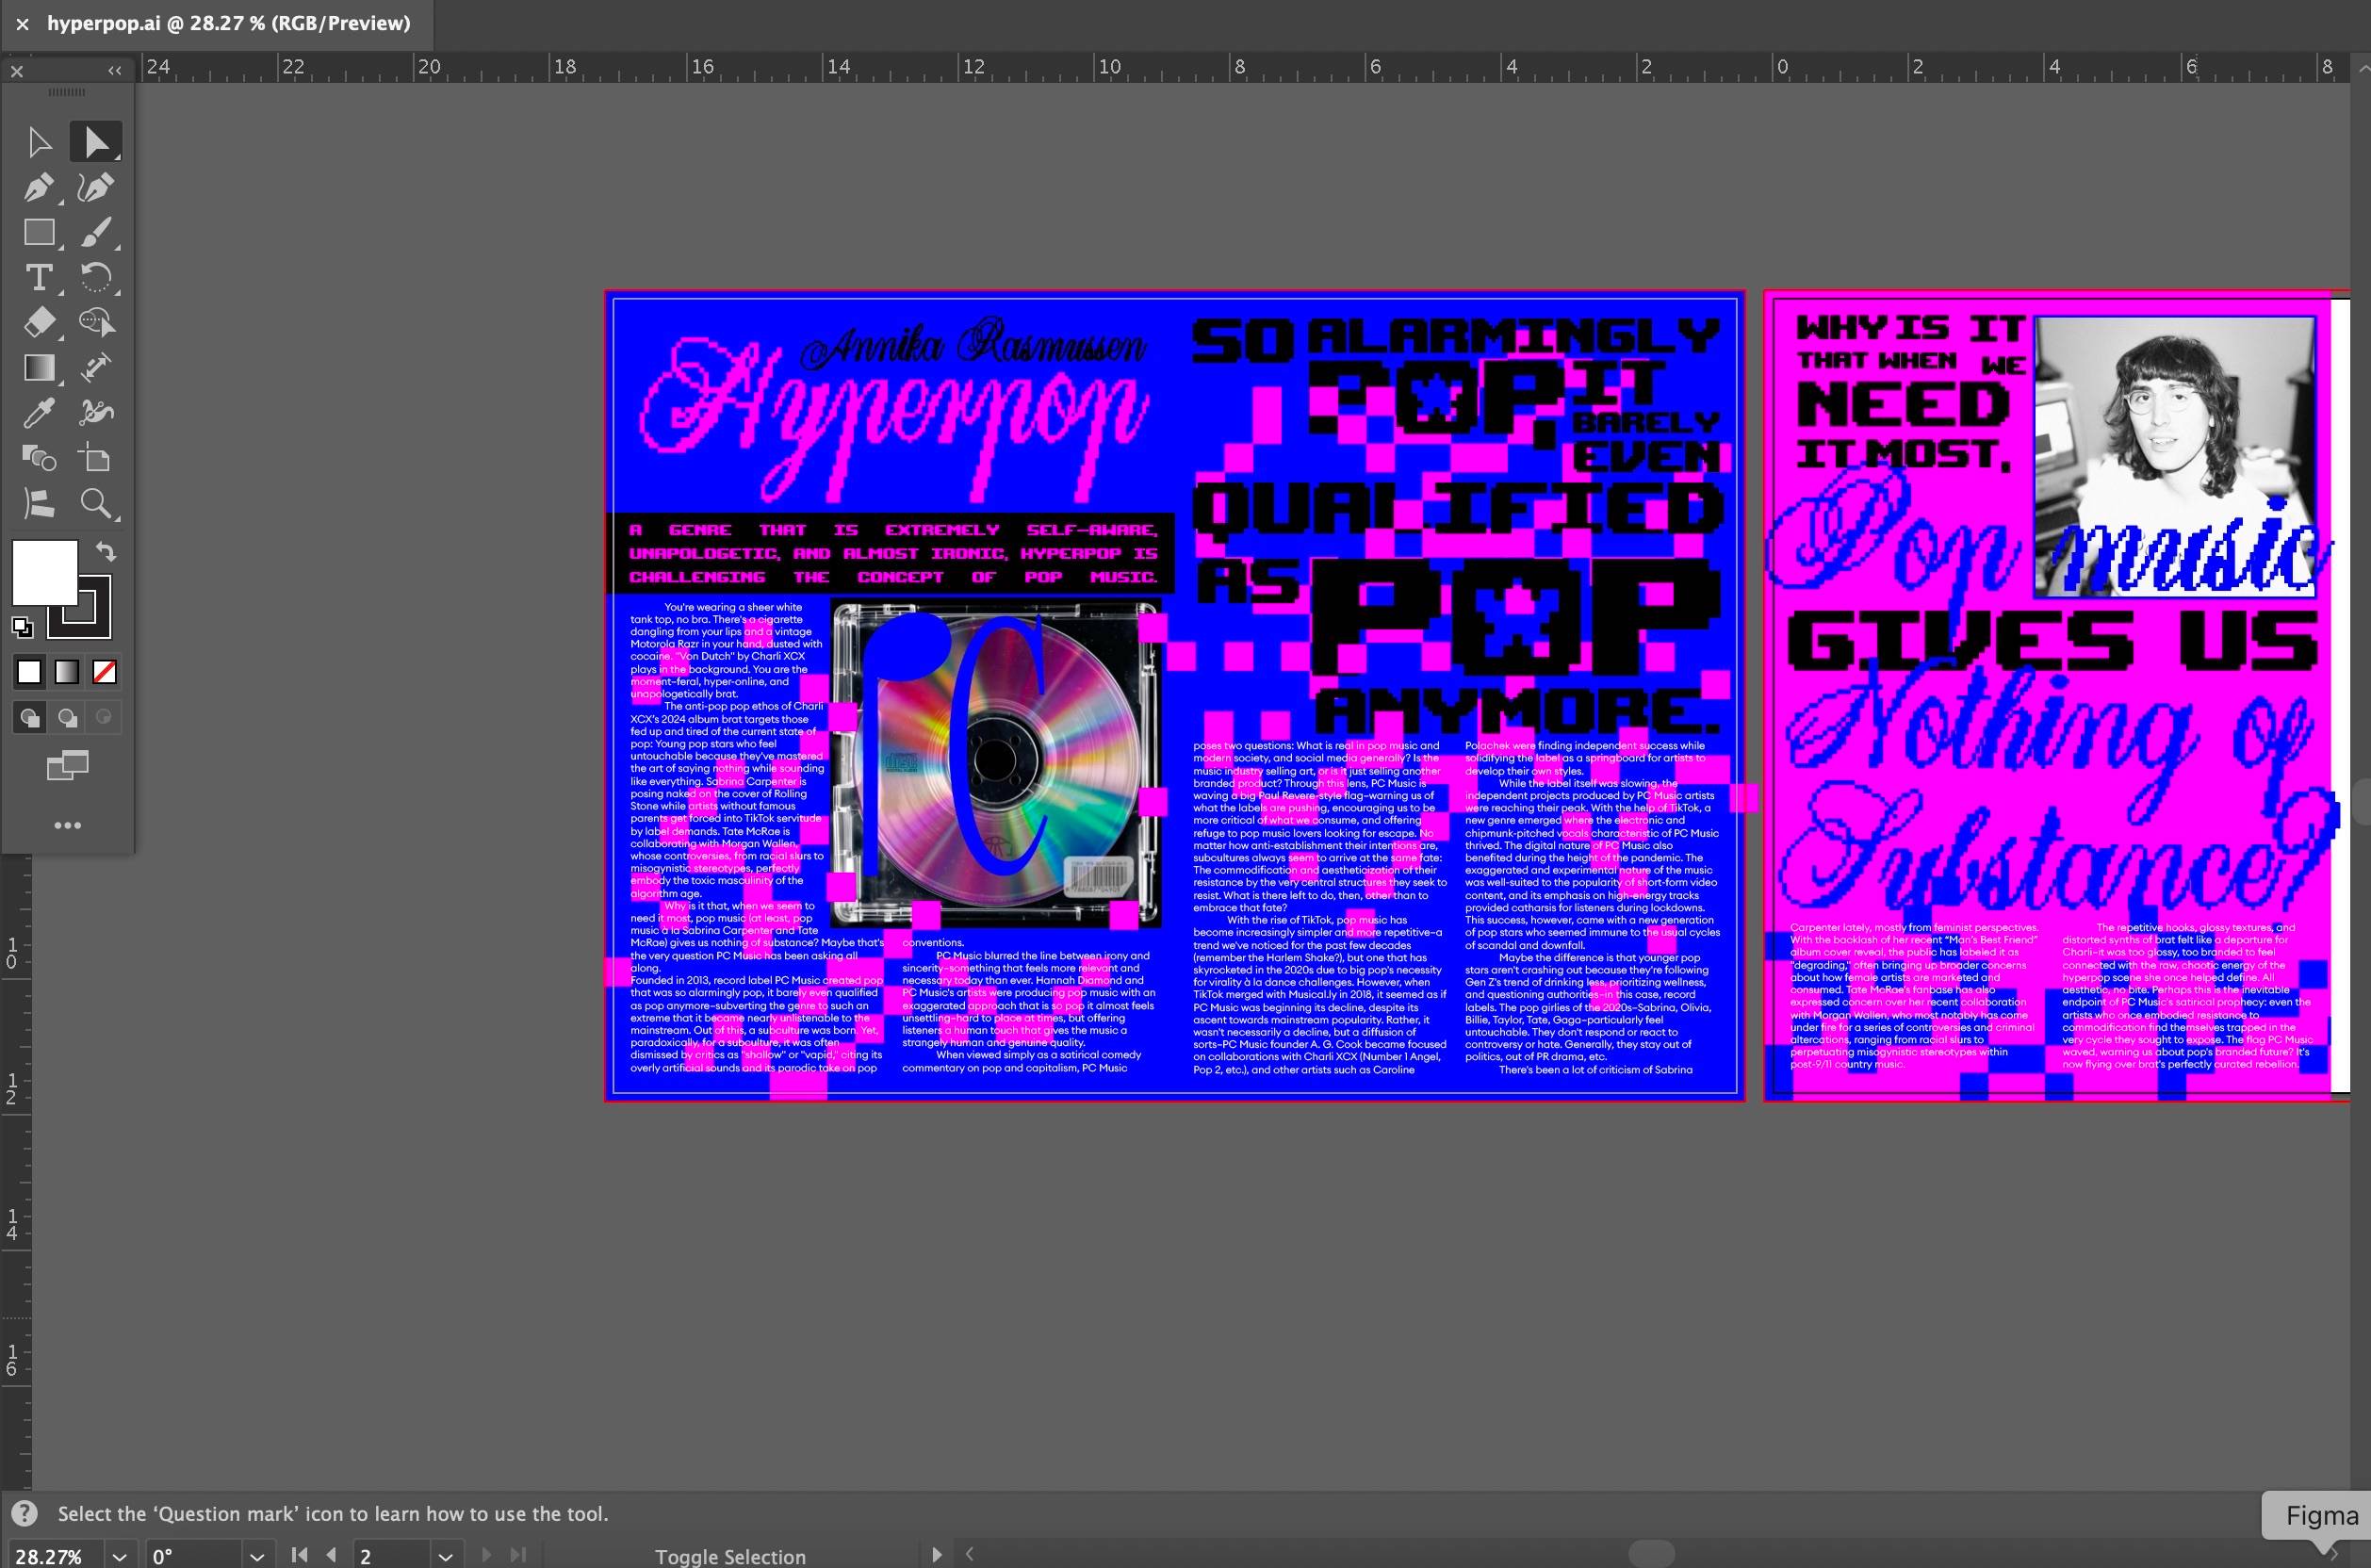Image resolution: width=2371 pixels, height=1568 pixels.
Task: Select the Curvature tool
Action: 96,187
